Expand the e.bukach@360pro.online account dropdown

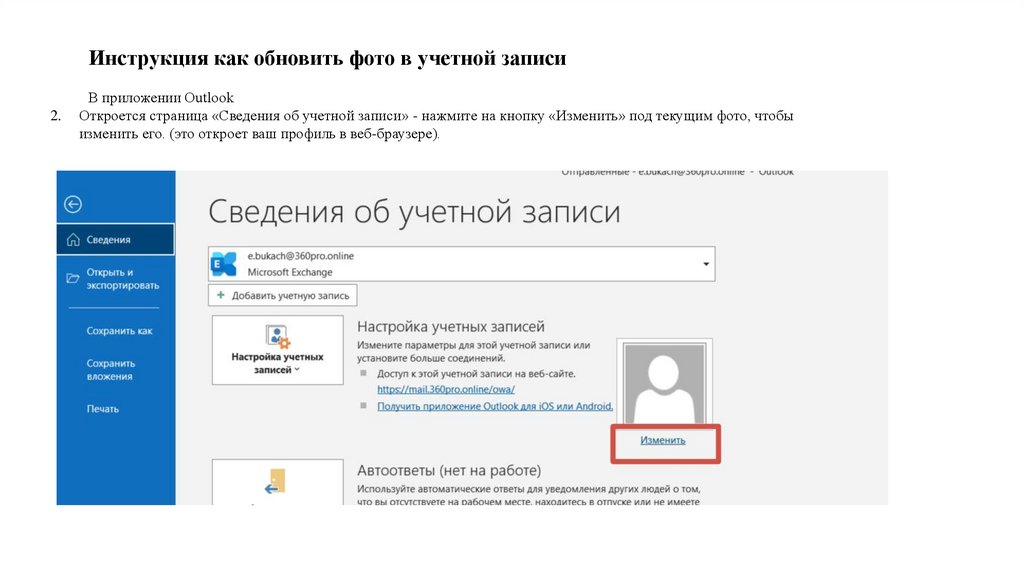[706, 264]
